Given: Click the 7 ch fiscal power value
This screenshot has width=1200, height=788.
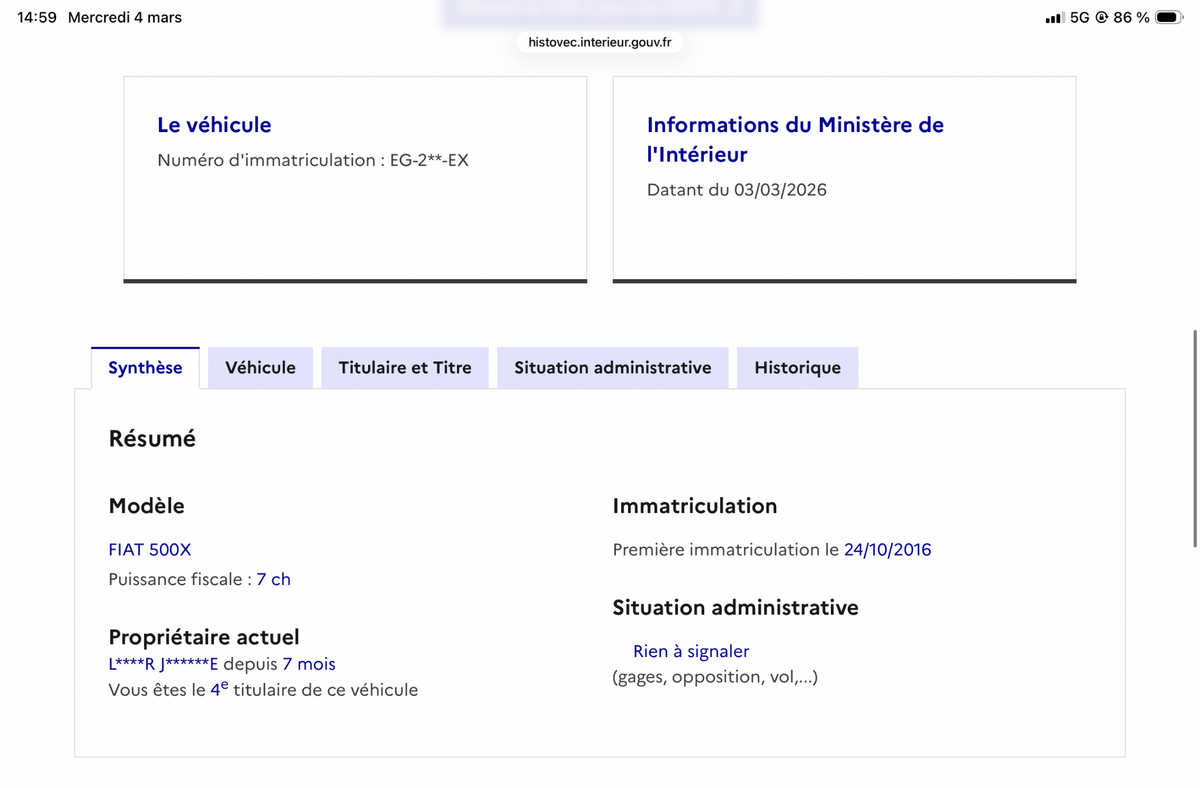Looking at the screenshot, I should coord(273,580).
